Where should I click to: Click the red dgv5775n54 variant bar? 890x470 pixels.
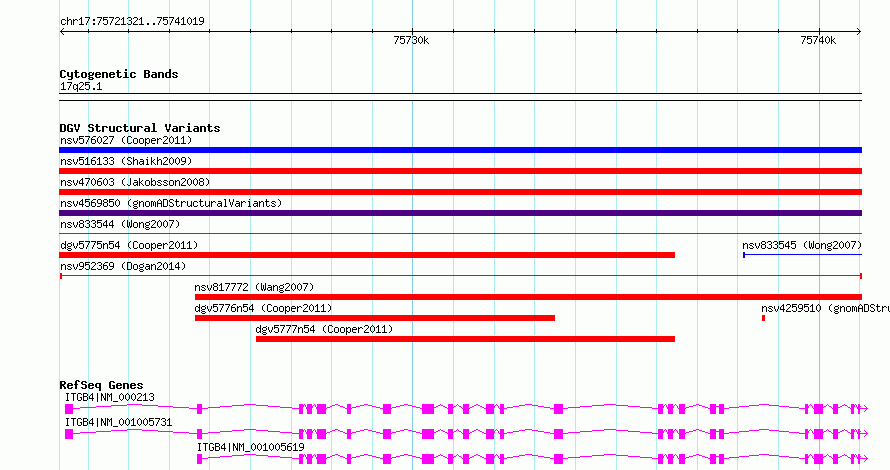pyautogui.click(x=367, y=255)
